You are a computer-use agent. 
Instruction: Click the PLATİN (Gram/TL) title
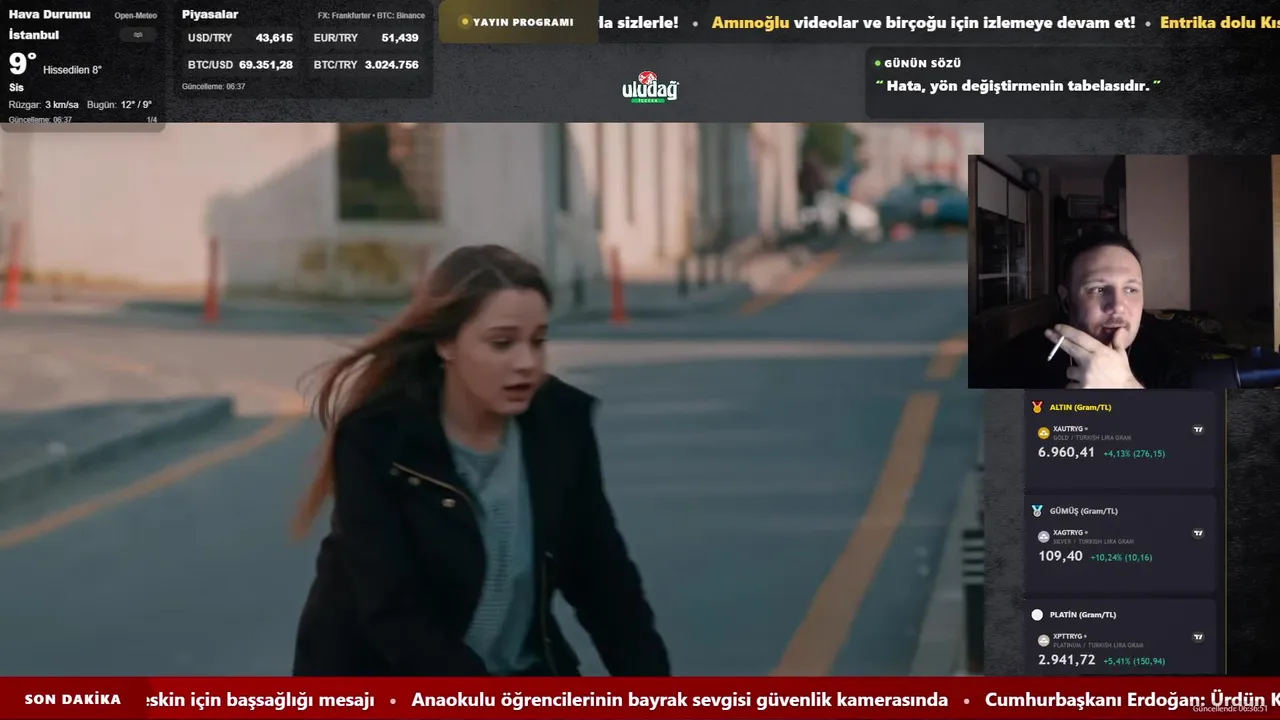pos(1082,615)
